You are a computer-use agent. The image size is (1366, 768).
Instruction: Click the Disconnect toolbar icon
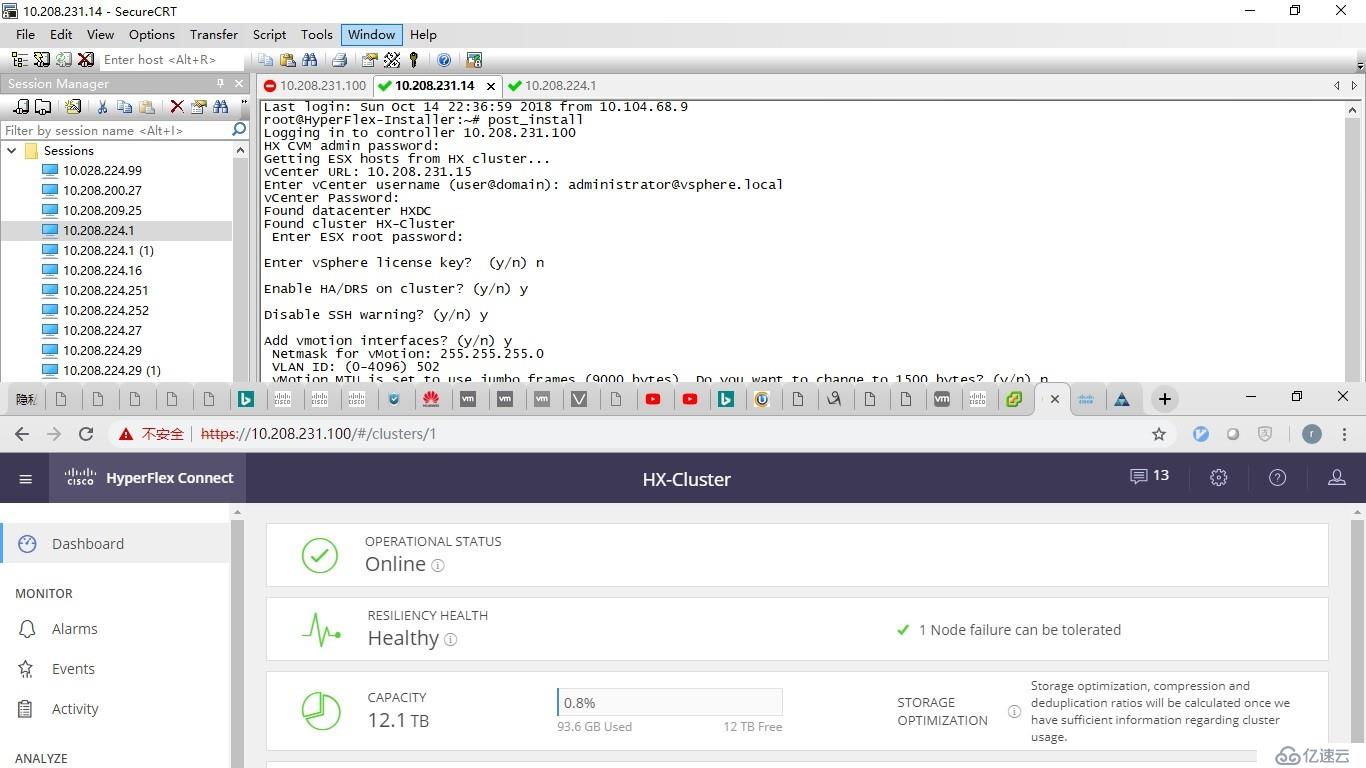pyautogui.click(x=85, y=60)
